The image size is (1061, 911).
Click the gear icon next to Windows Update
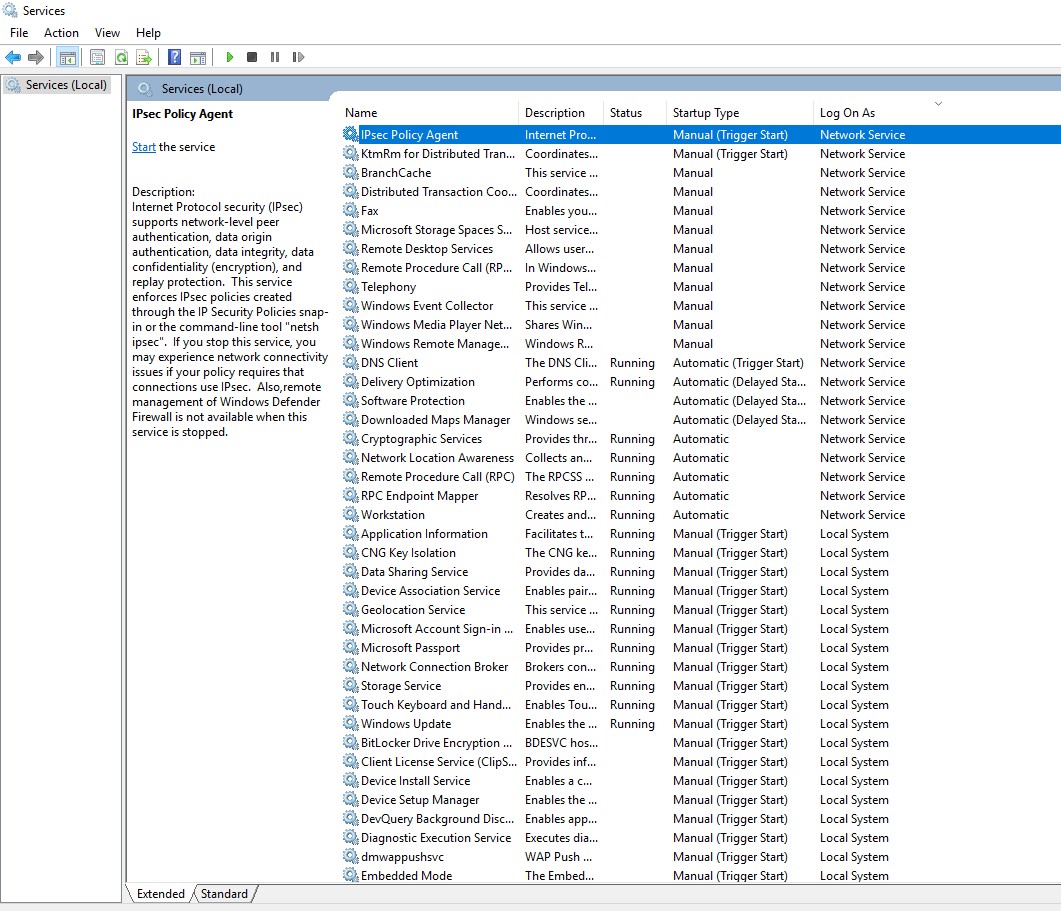[351, 724]
